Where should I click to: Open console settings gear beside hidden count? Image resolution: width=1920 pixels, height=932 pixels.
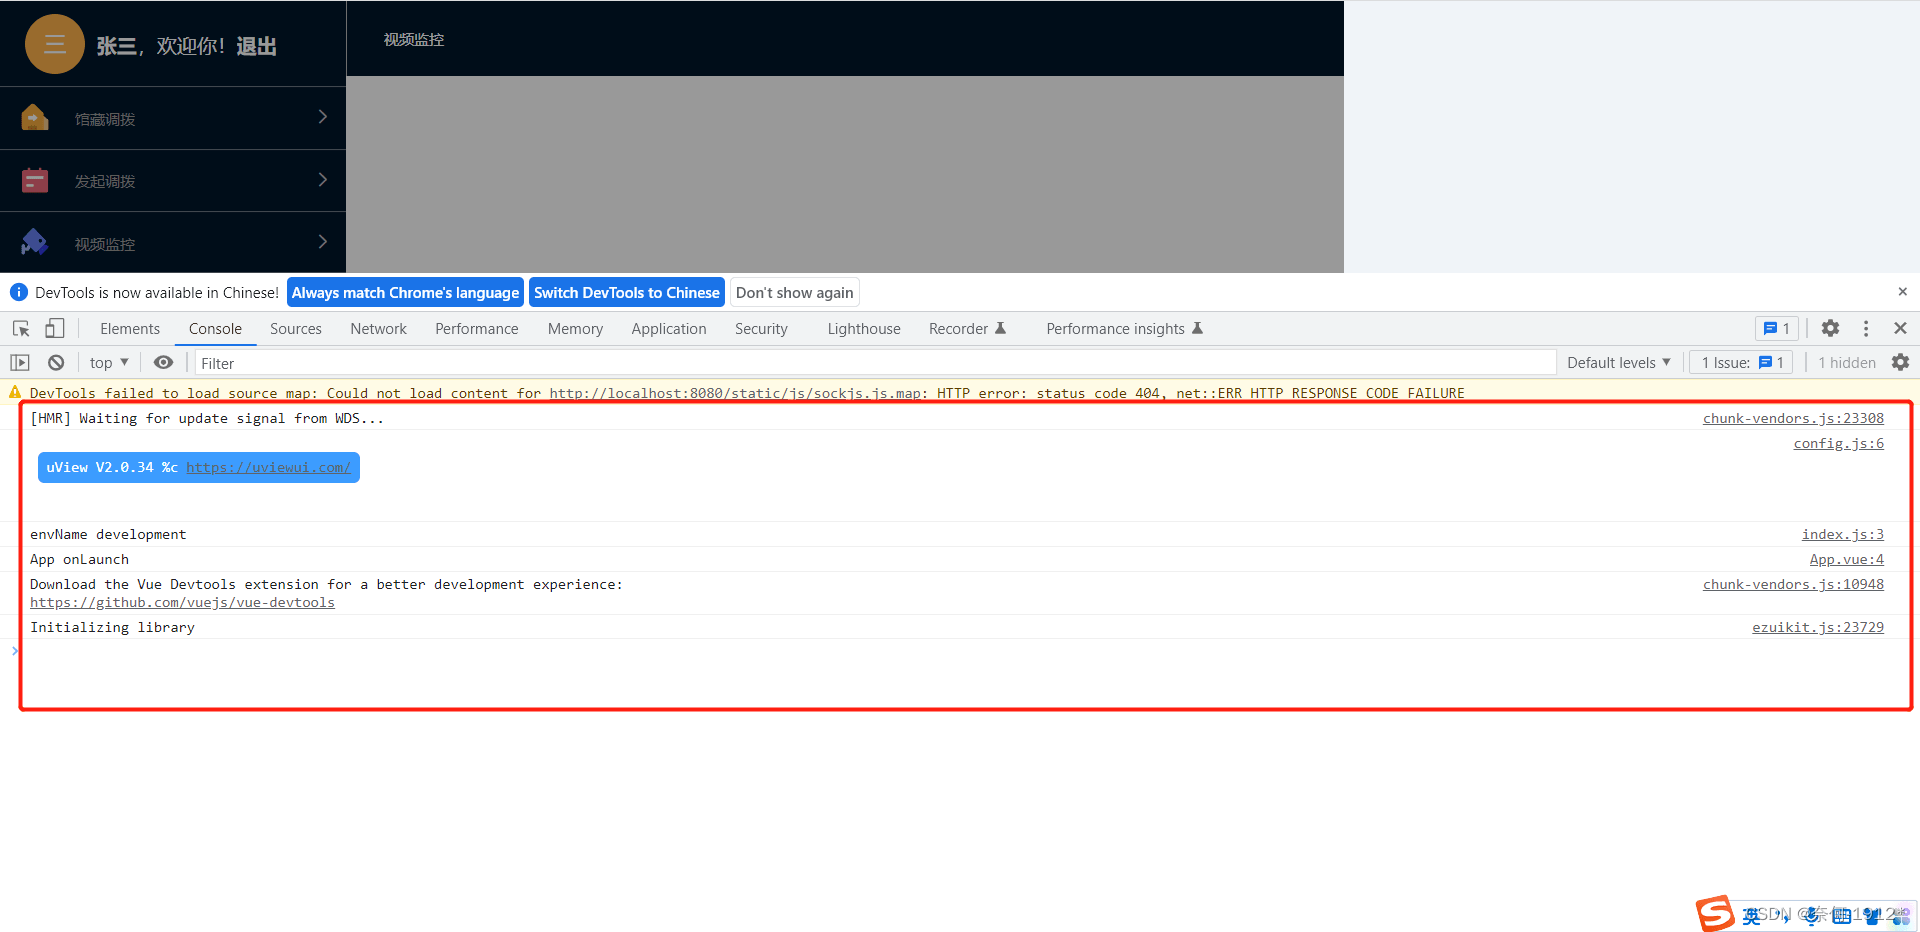click(x=1900, y=362)
